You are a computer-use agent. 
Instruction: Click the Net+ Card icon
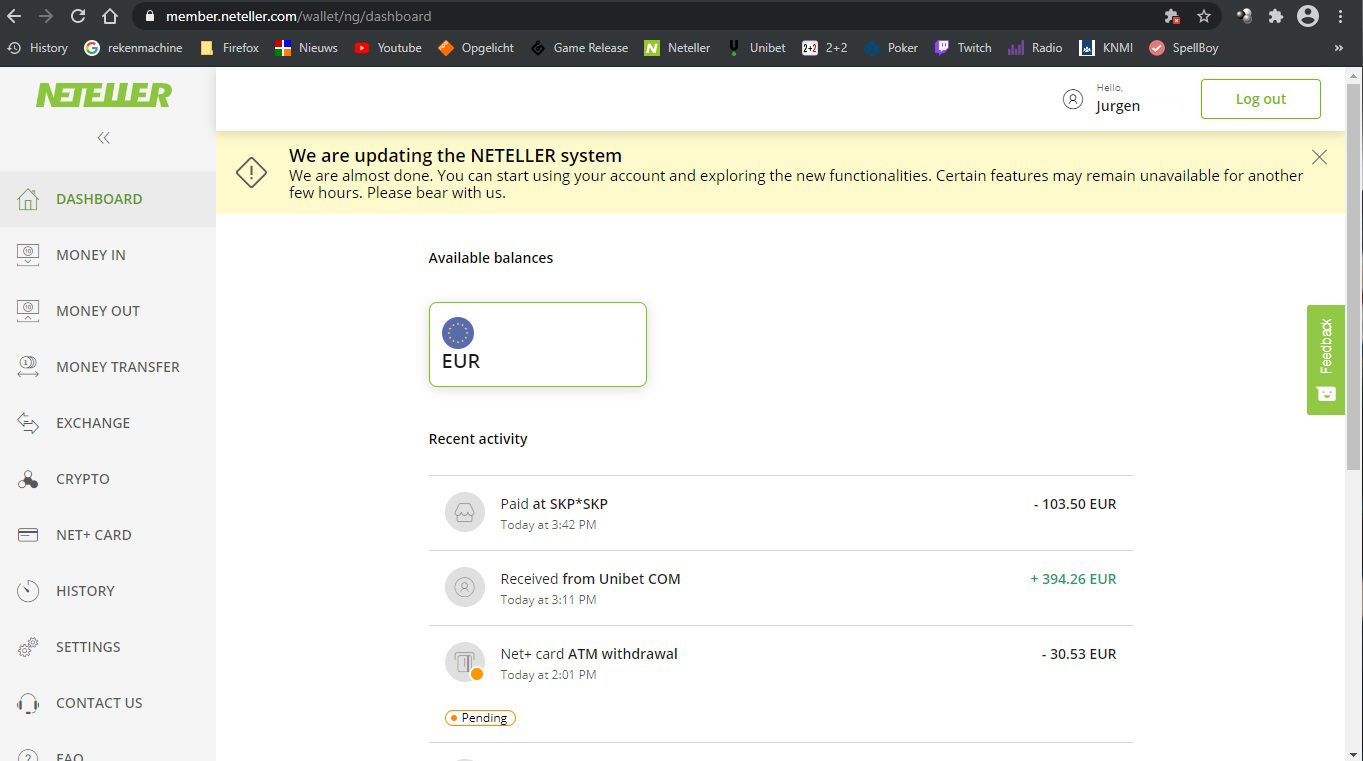pyautogui.click(x=28, y=535)
